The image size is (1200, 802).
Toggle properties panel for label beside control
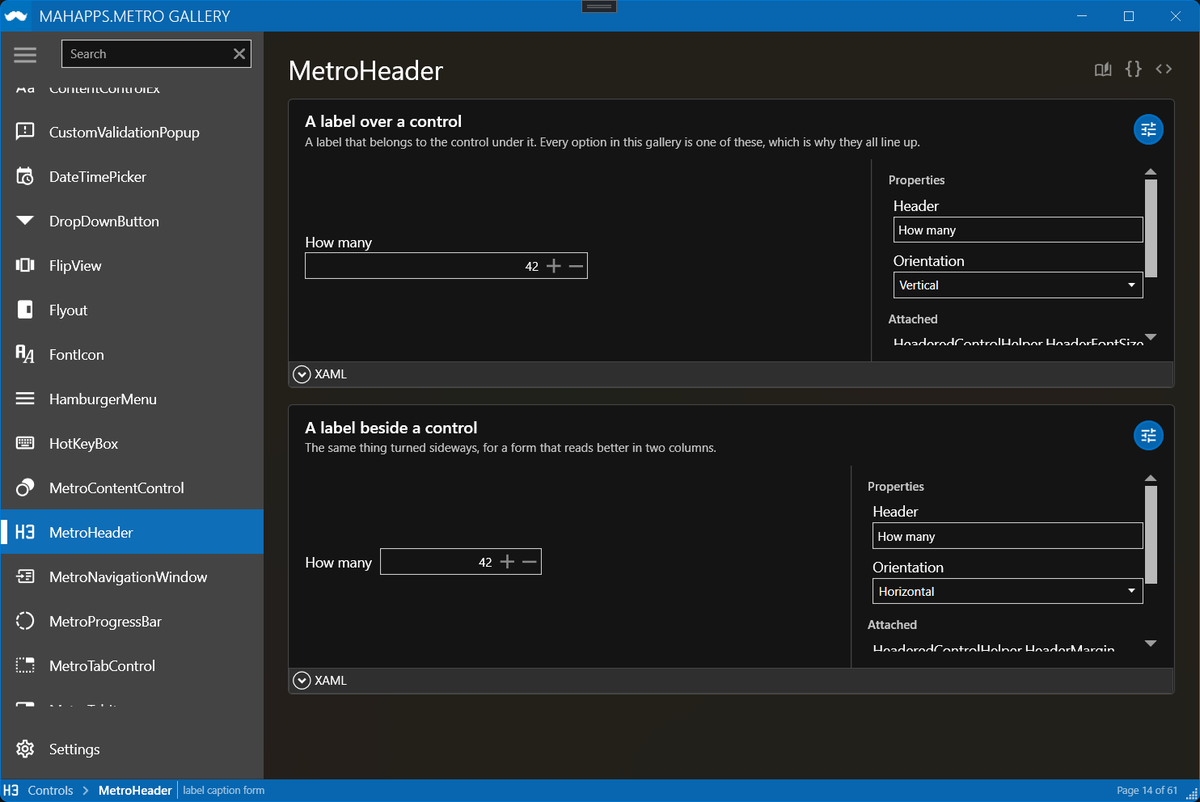point(1148,435)
